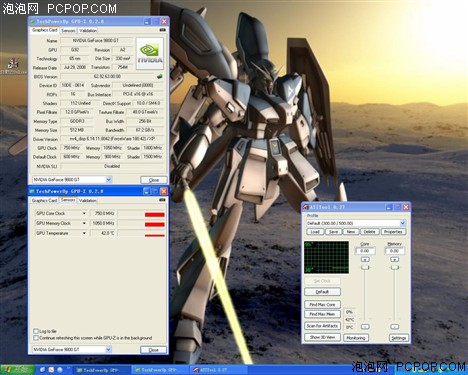Image resolution: width=468 pixels, height=375 pixels.
Task: Click the Memory clock value input field
Action: pos(395,251)
